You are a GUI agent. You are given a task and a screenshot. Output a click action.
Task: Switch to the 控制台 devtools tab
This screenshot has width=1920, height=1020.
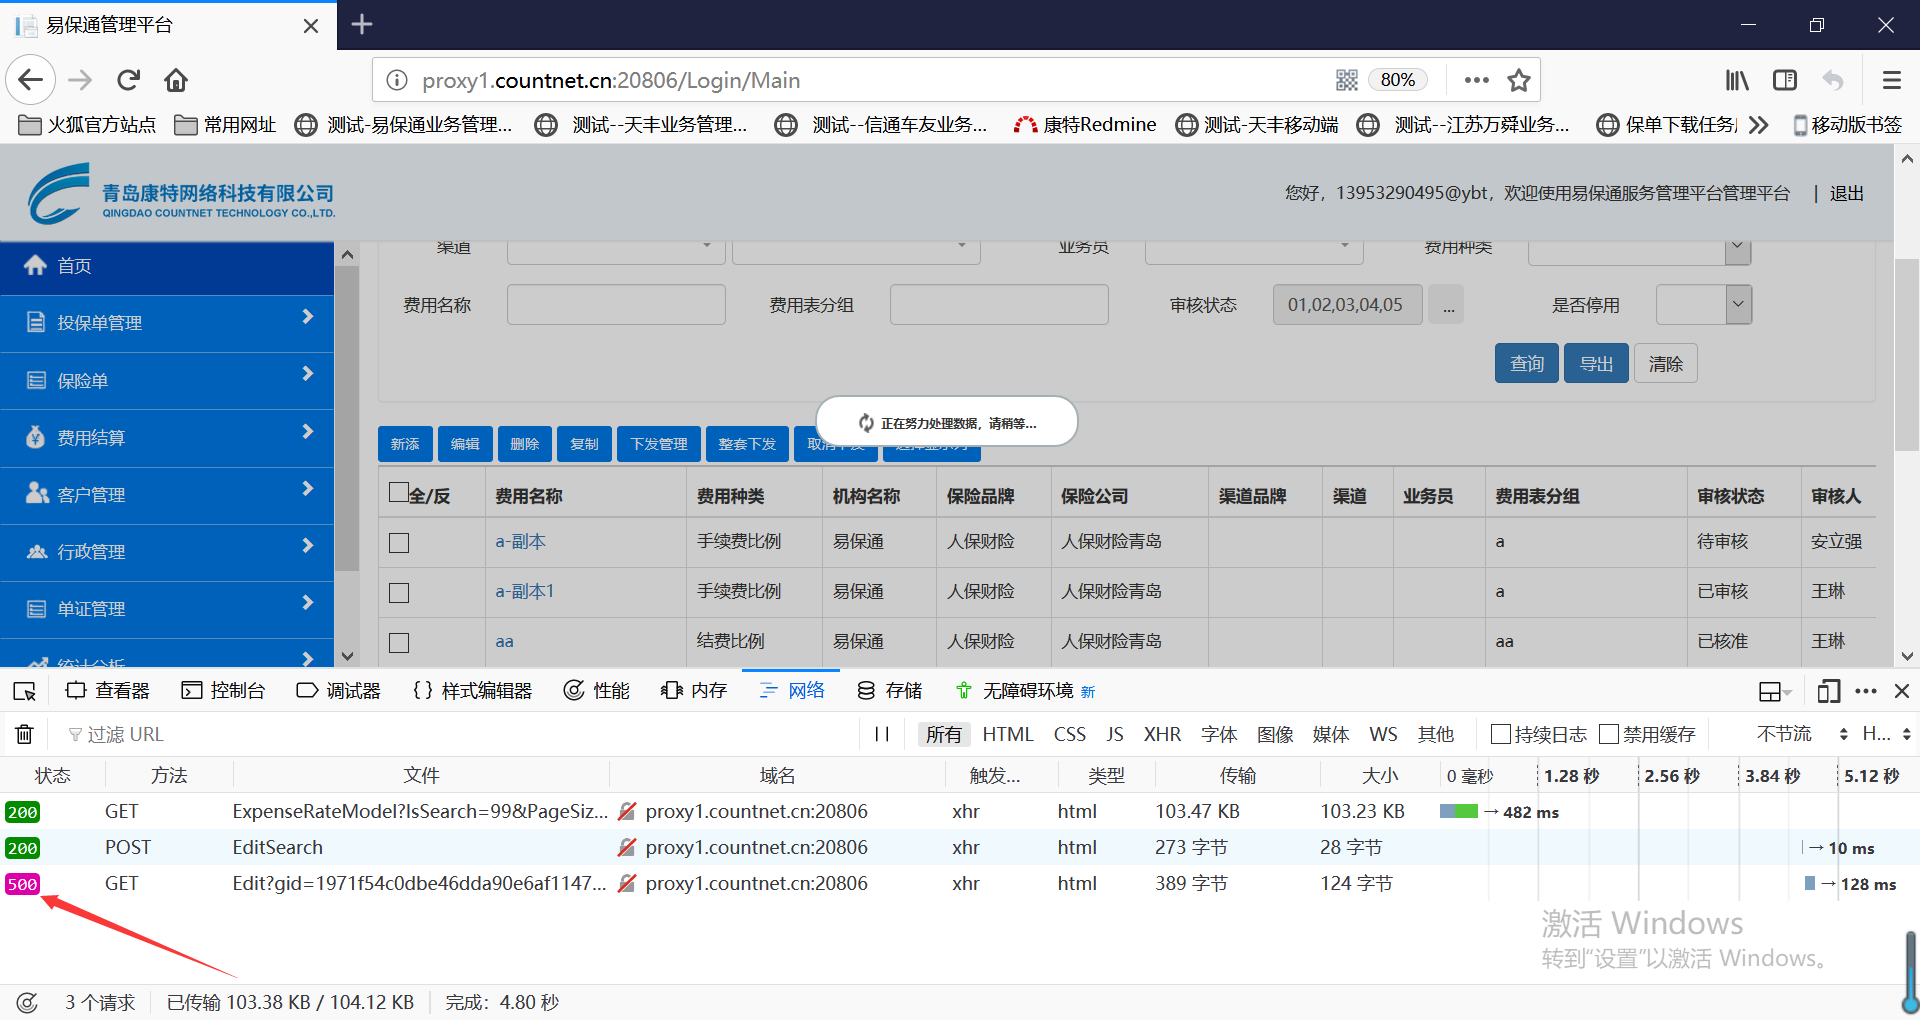[x=224, y=691]
